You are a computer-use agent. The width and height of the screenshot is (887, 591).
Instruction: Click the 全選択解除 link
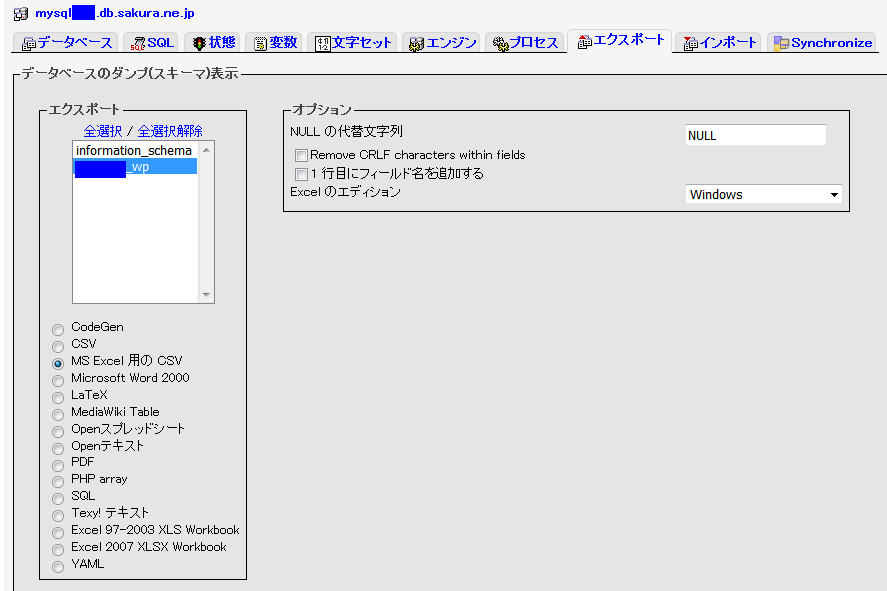(x=170, y=131)
